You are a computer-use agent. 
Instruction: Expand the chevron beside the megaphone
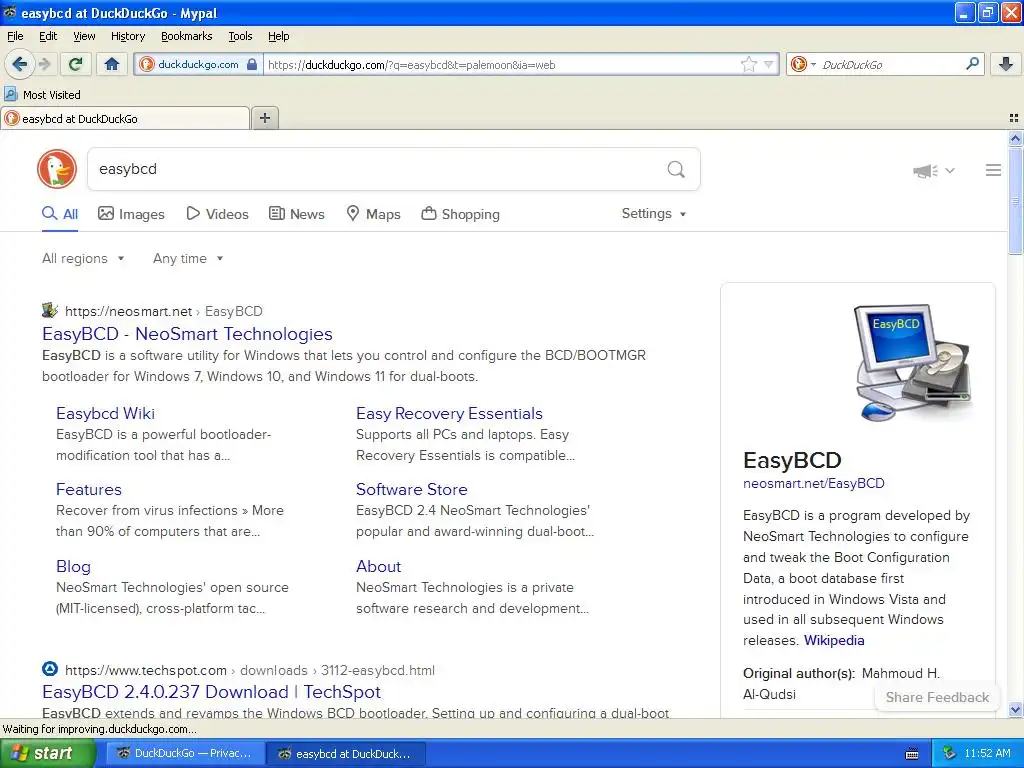coord(950,170)
